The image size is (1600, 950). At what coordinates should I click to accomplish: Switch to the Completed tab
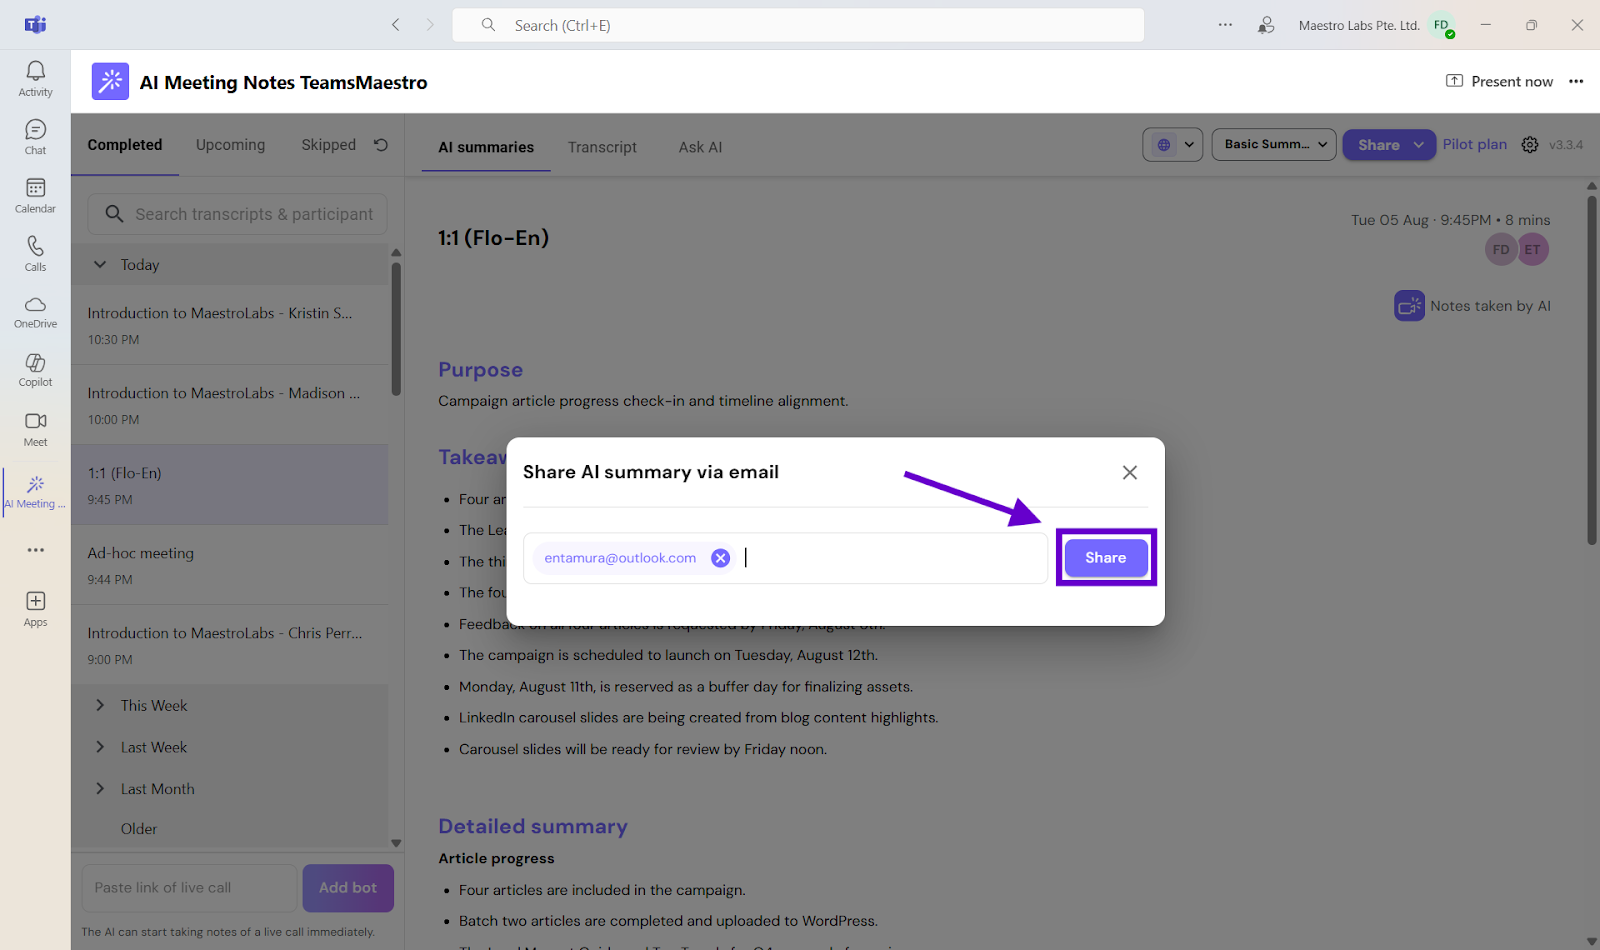coord(125,145)
